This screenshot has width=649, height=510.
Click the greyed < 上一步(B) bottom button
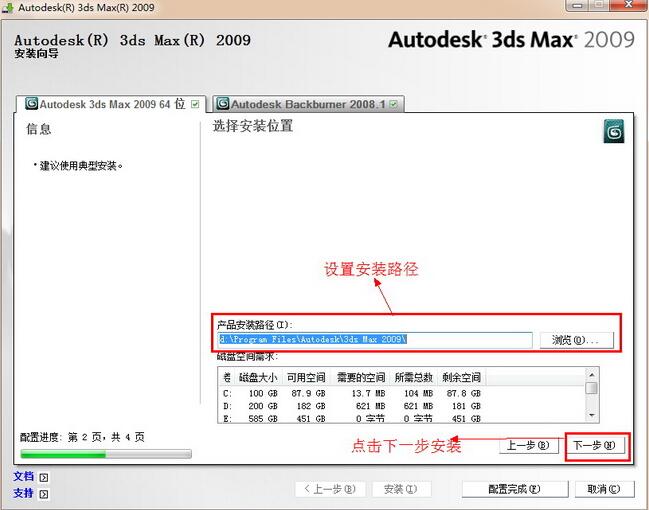tap(330, 489)
